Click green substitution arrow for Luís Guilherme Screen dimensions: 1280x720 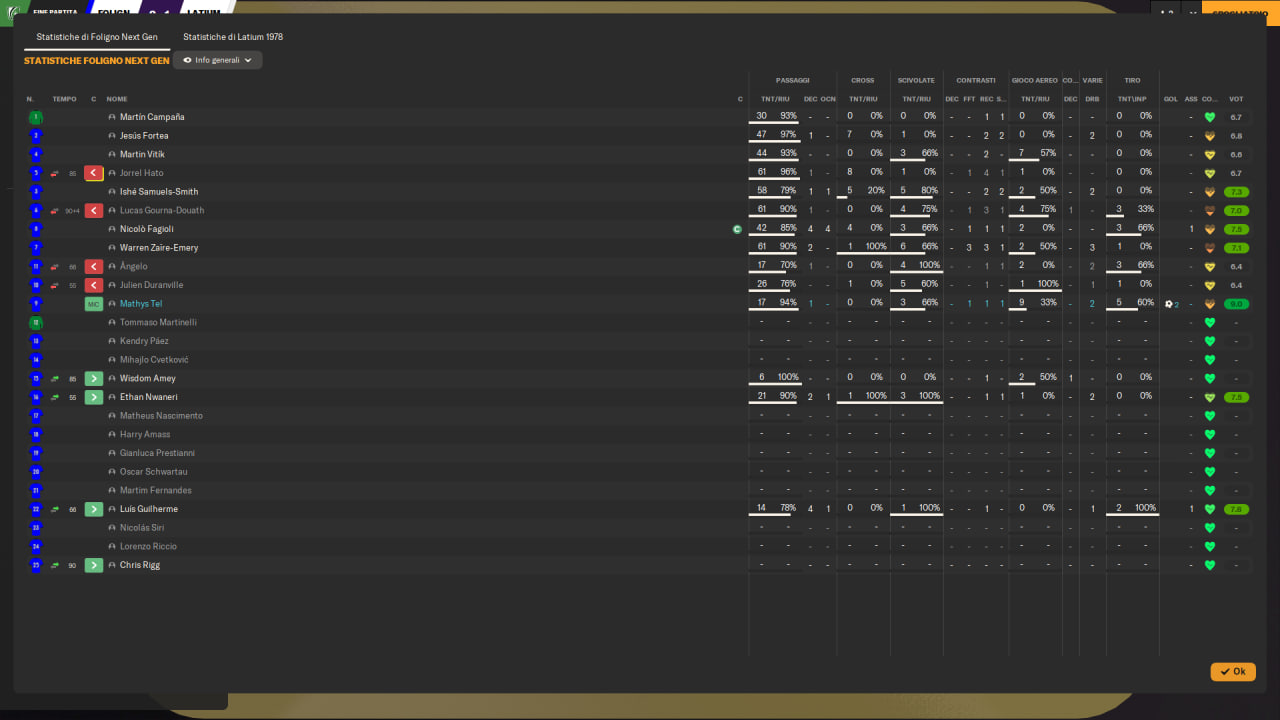click(x=94, y=509)
